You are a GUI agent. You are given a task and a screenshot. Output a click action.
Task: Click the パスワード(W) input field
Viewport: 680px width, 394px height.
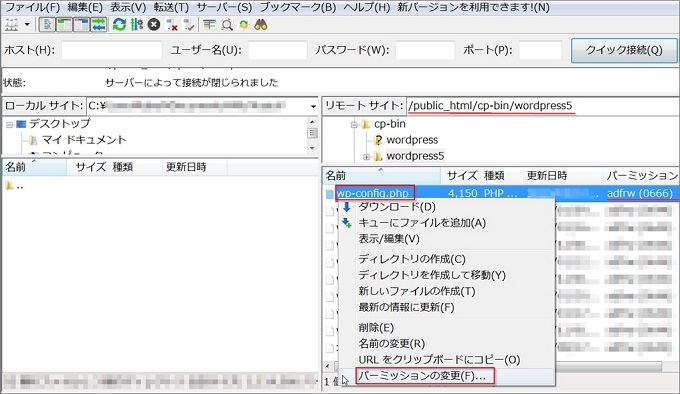point(425,50)
